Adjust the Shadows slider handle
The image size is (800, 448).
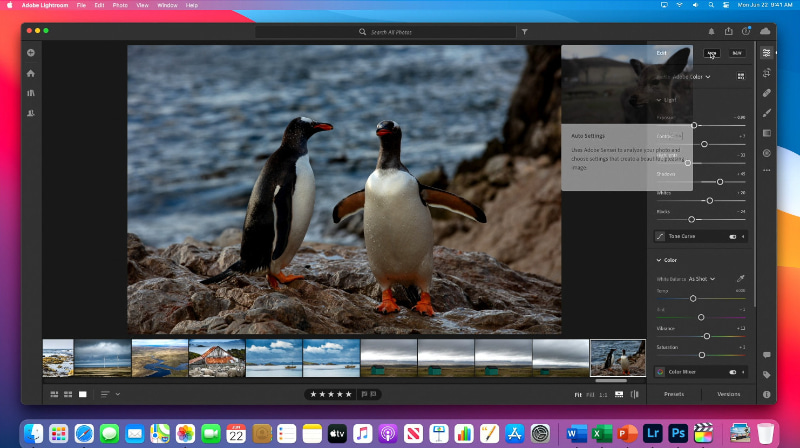[720, 182]
